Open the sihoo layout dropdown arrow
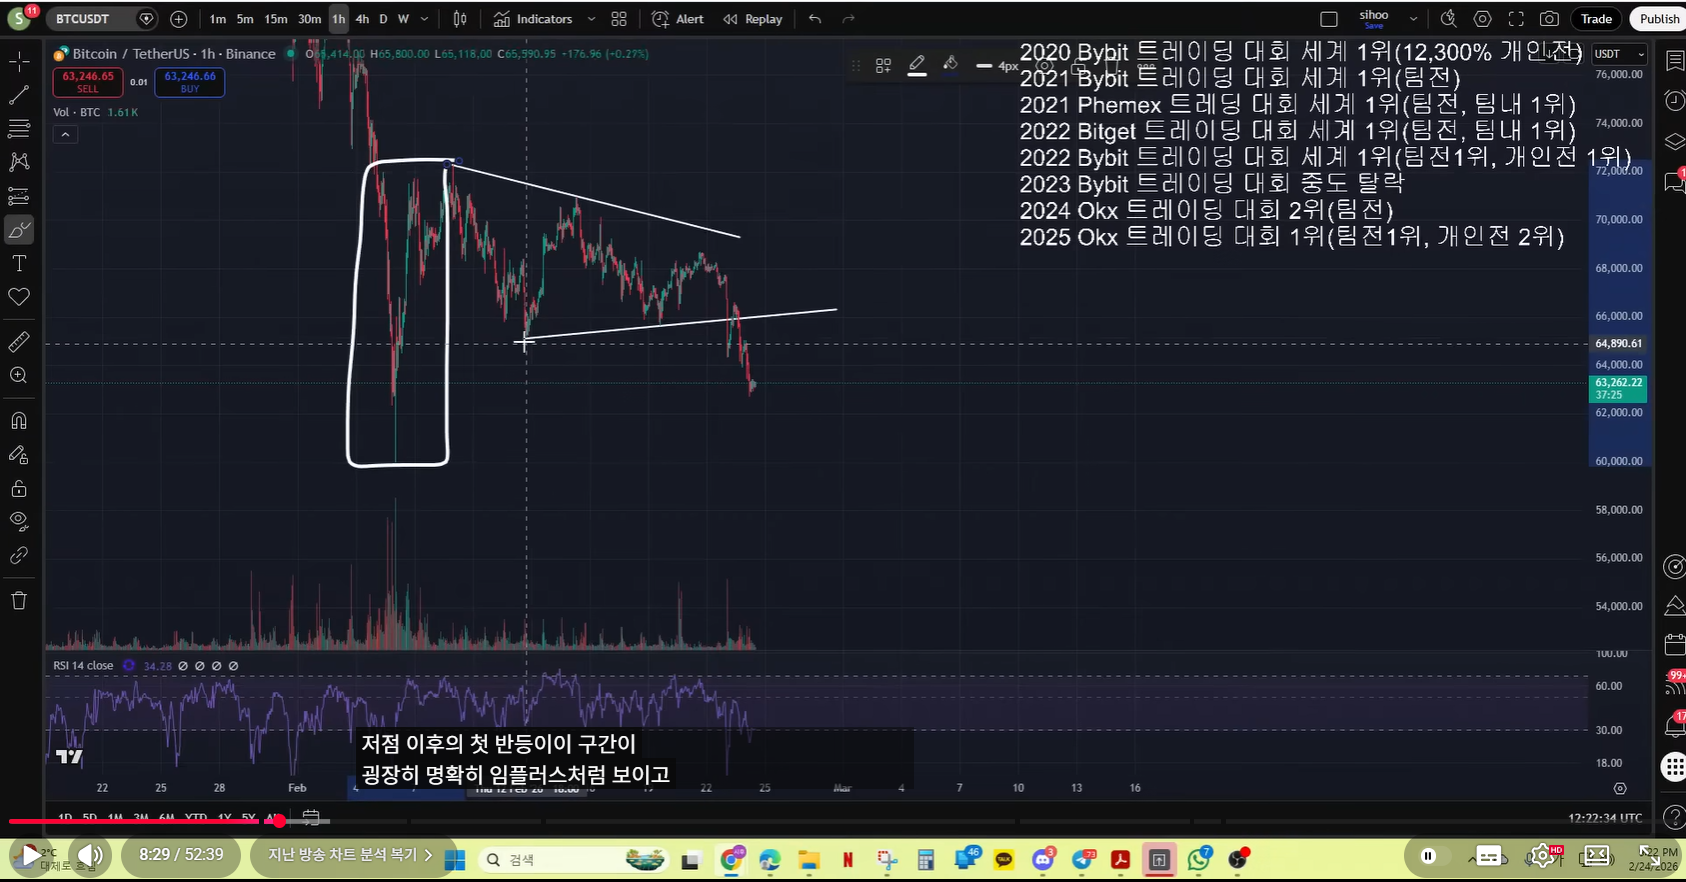1686x882 pixels. (x=1413, y=19)
